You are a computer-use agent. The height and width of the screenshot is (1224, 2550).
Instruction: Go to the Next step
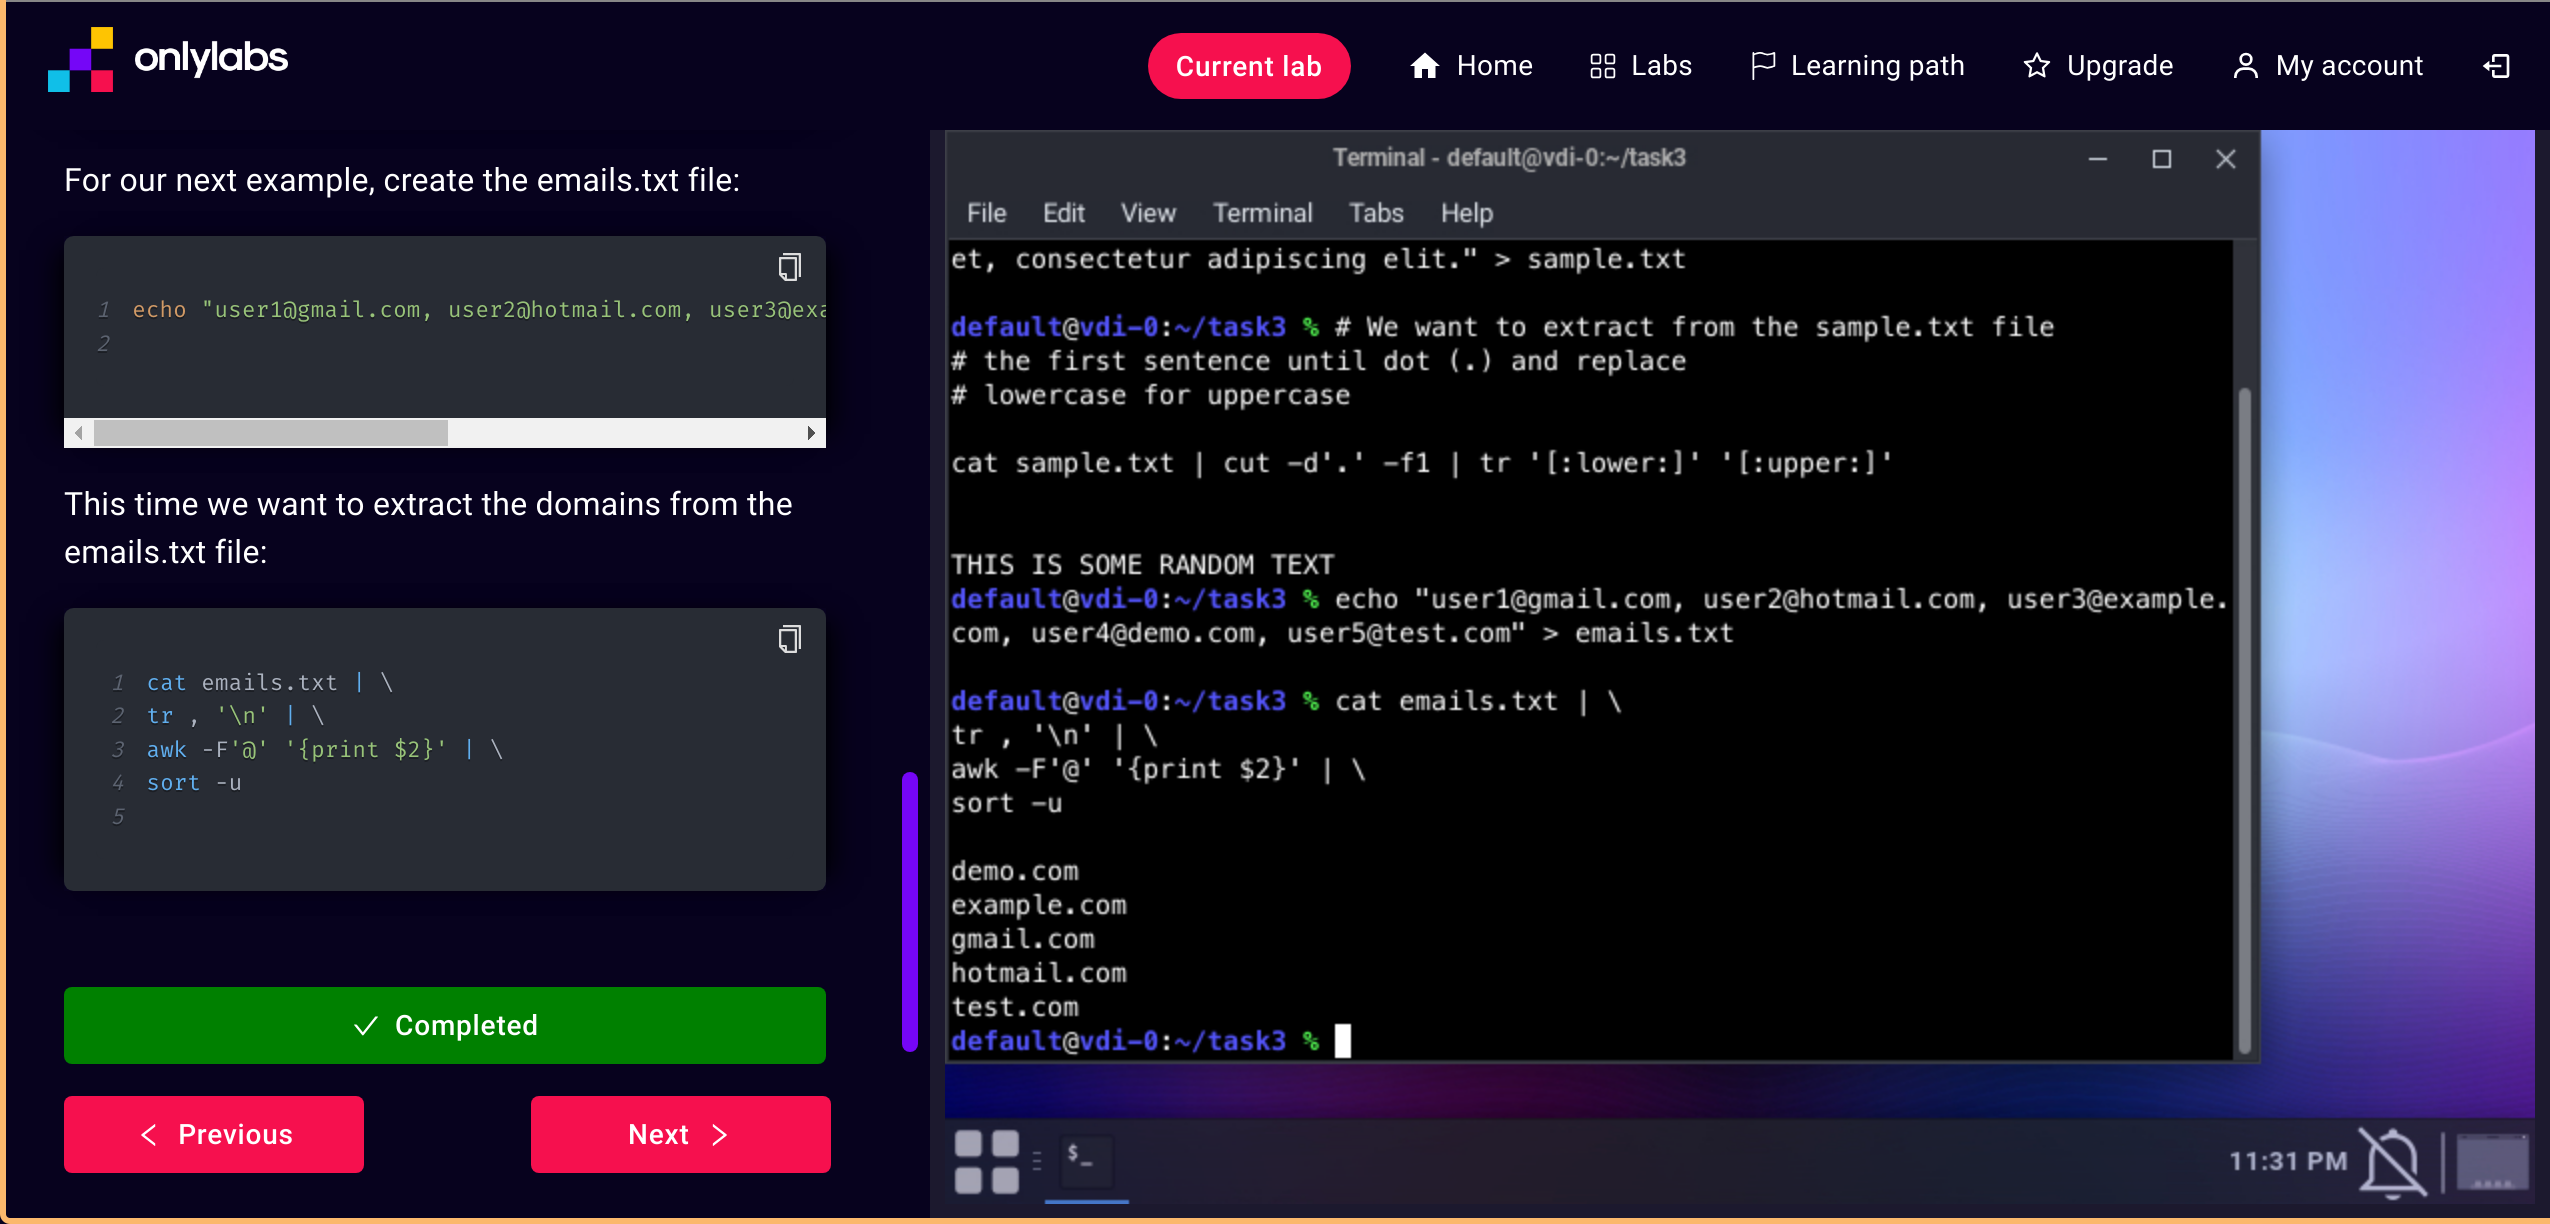tap(681, 1134)
